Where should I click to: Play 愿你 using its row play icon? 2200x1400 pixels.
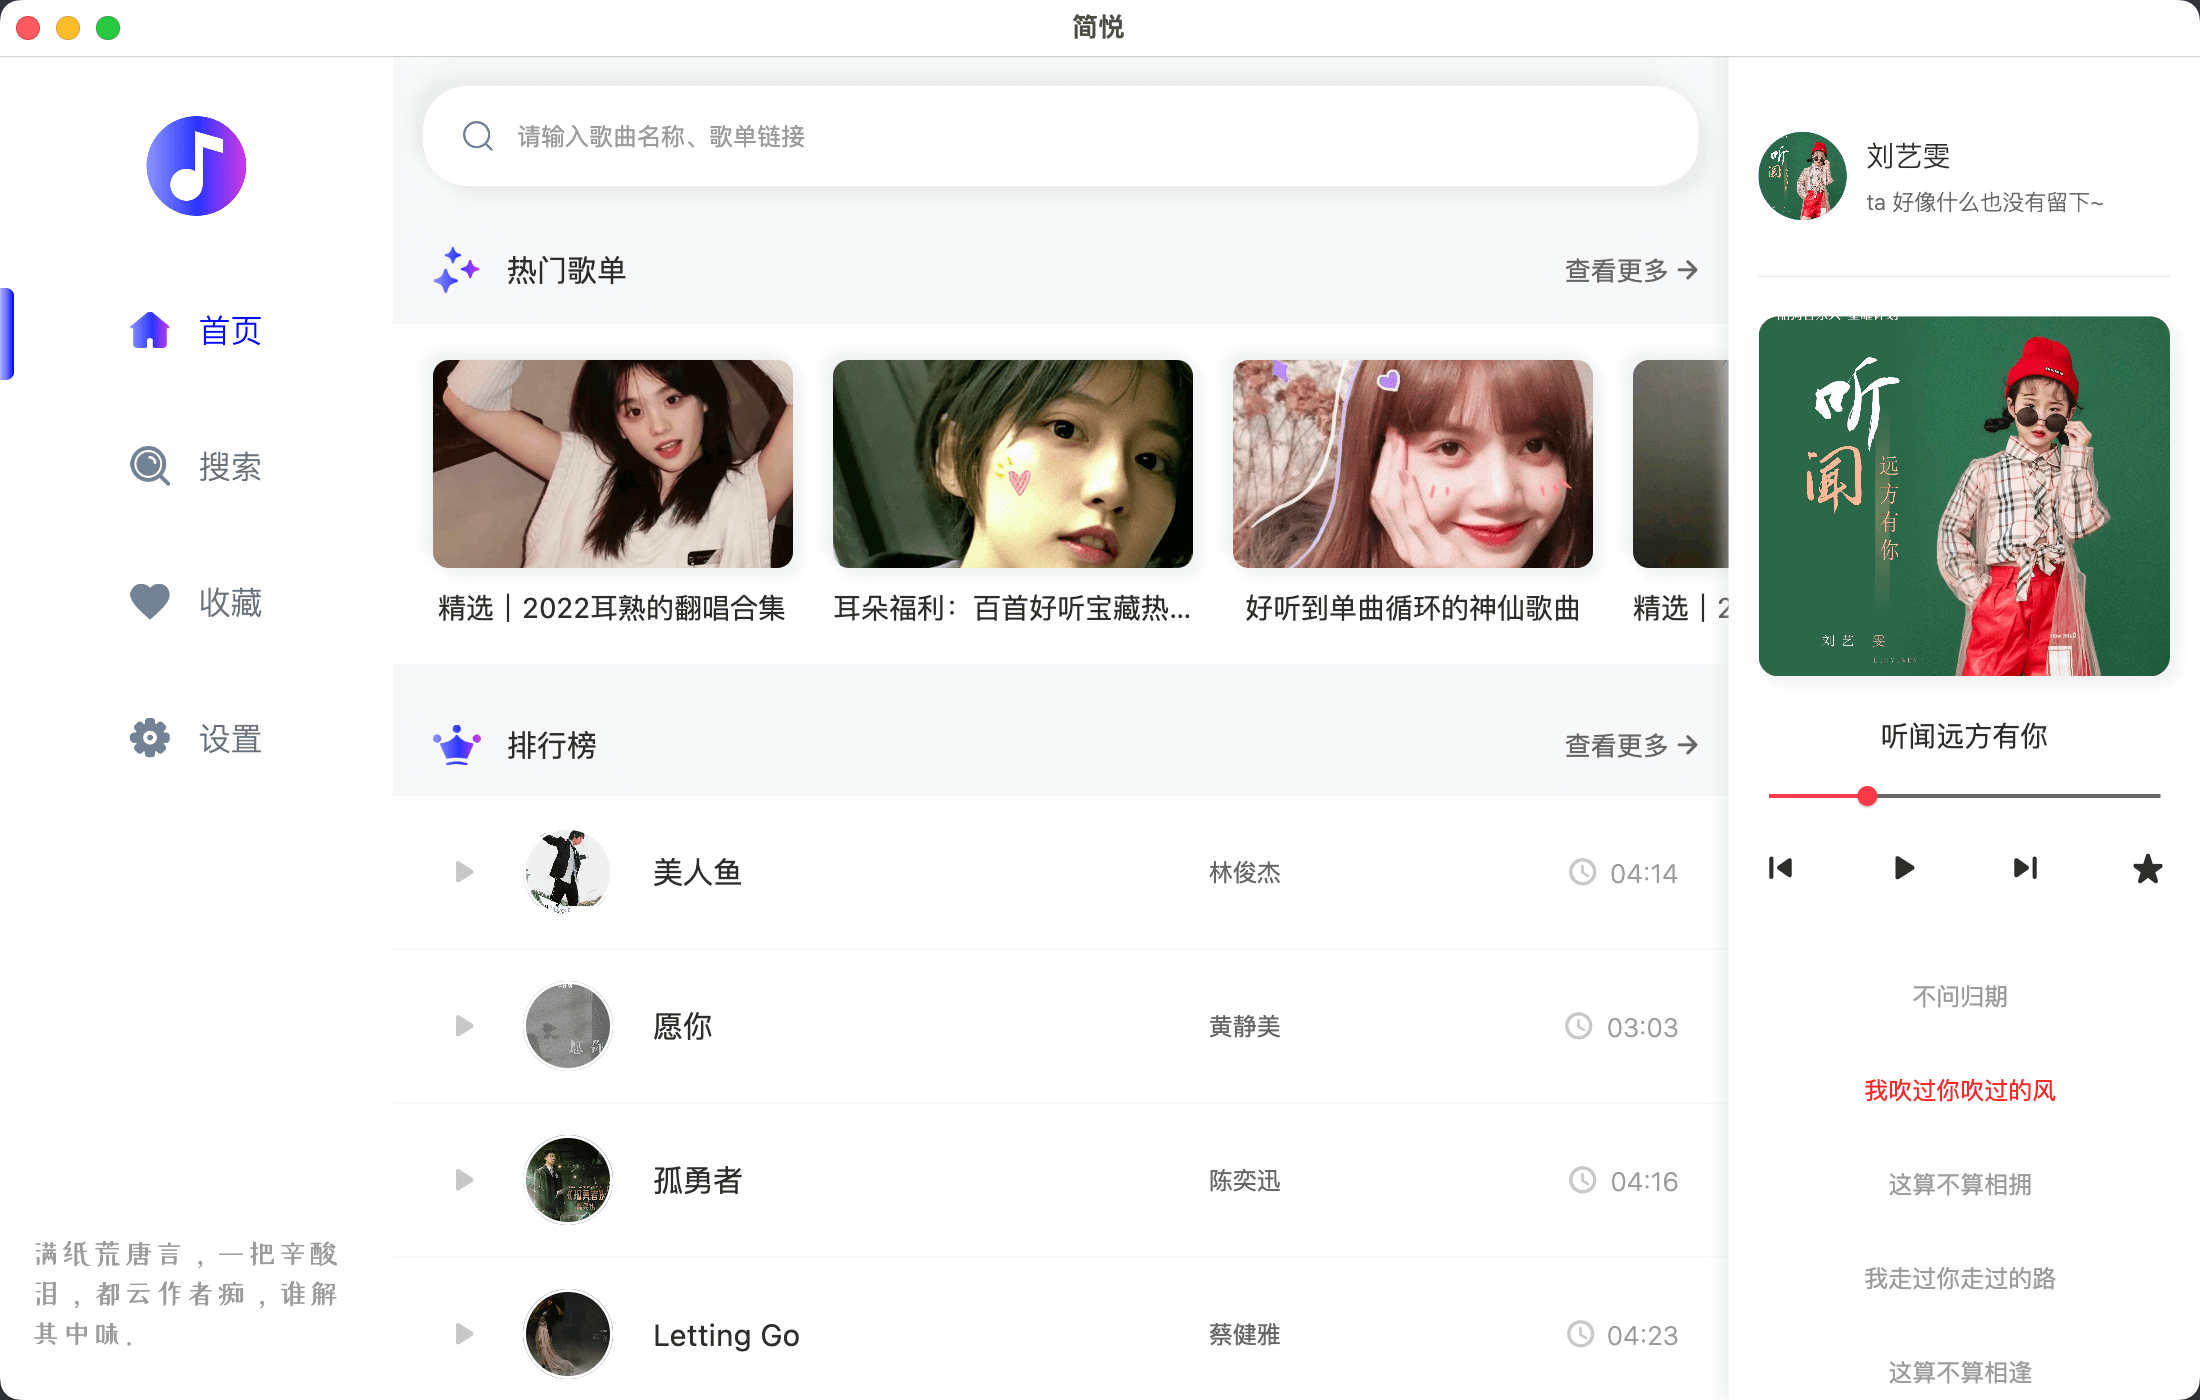[x=464, y=1026]
